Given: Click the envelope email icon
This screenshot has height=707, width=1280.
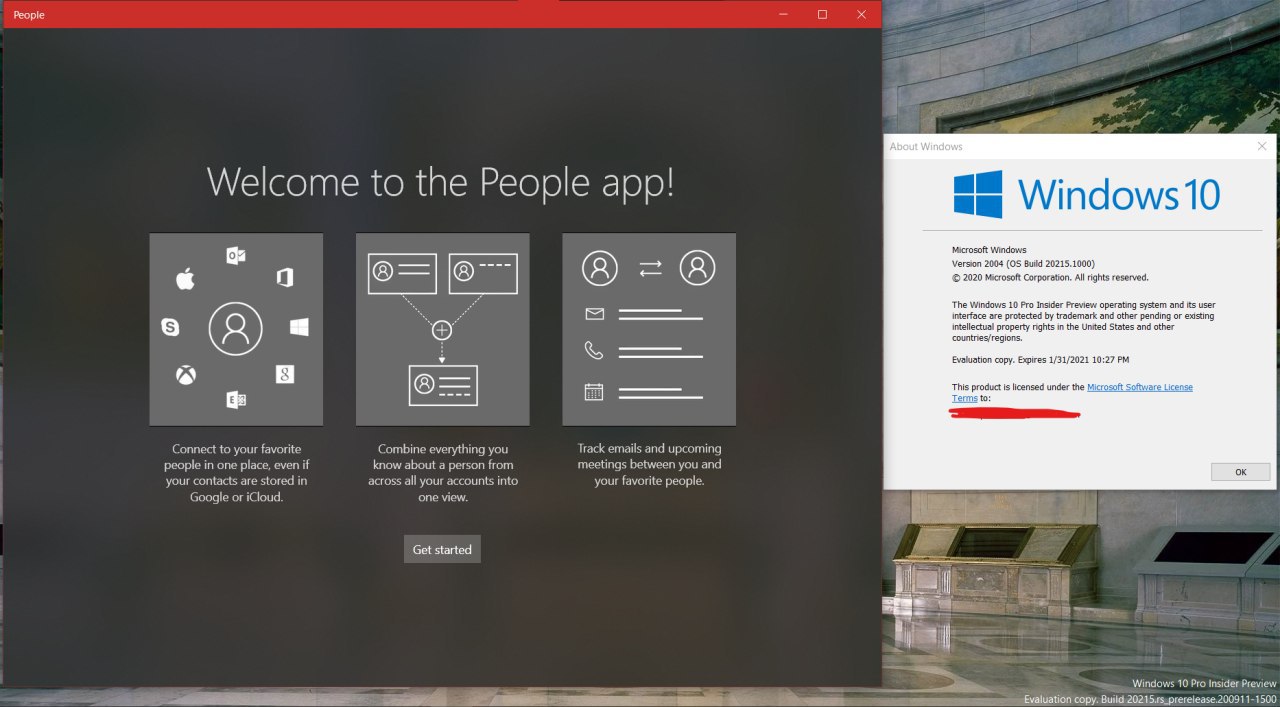Looking at the screenshot, I should click(595, 314).
